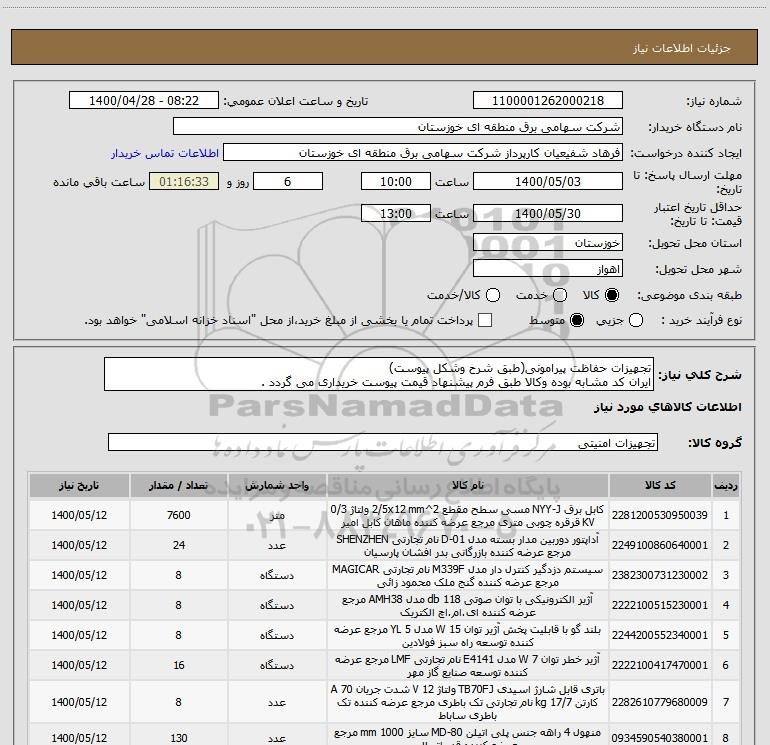Click the خوزستان delivery province field
The height and width of the screenshot is (745, 770).
click(x=548, y=243)
